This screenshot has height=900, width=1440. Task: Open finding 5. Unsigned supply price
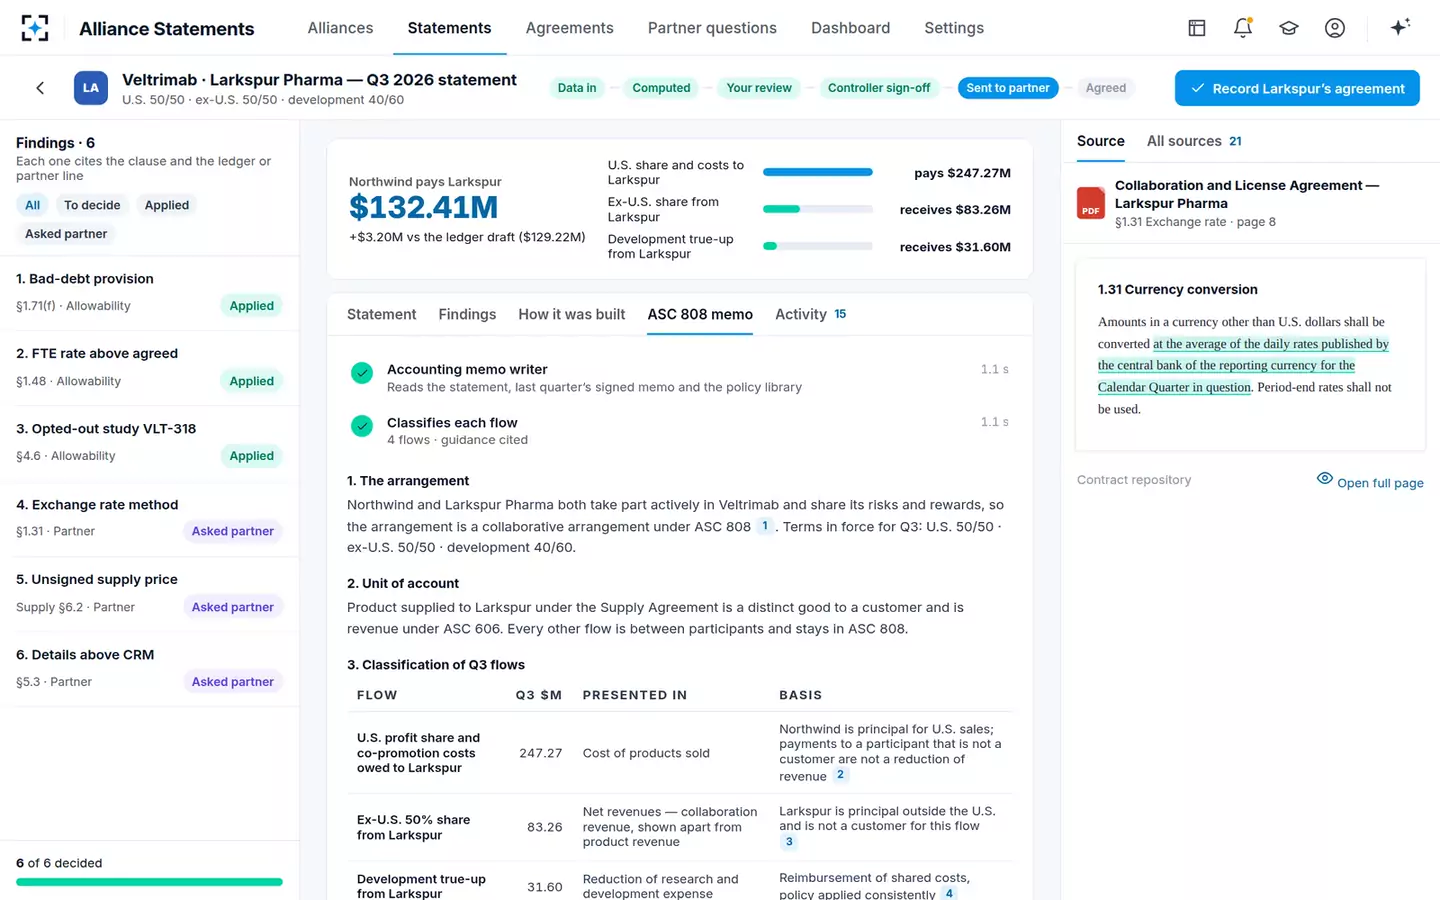pos(150,594)
